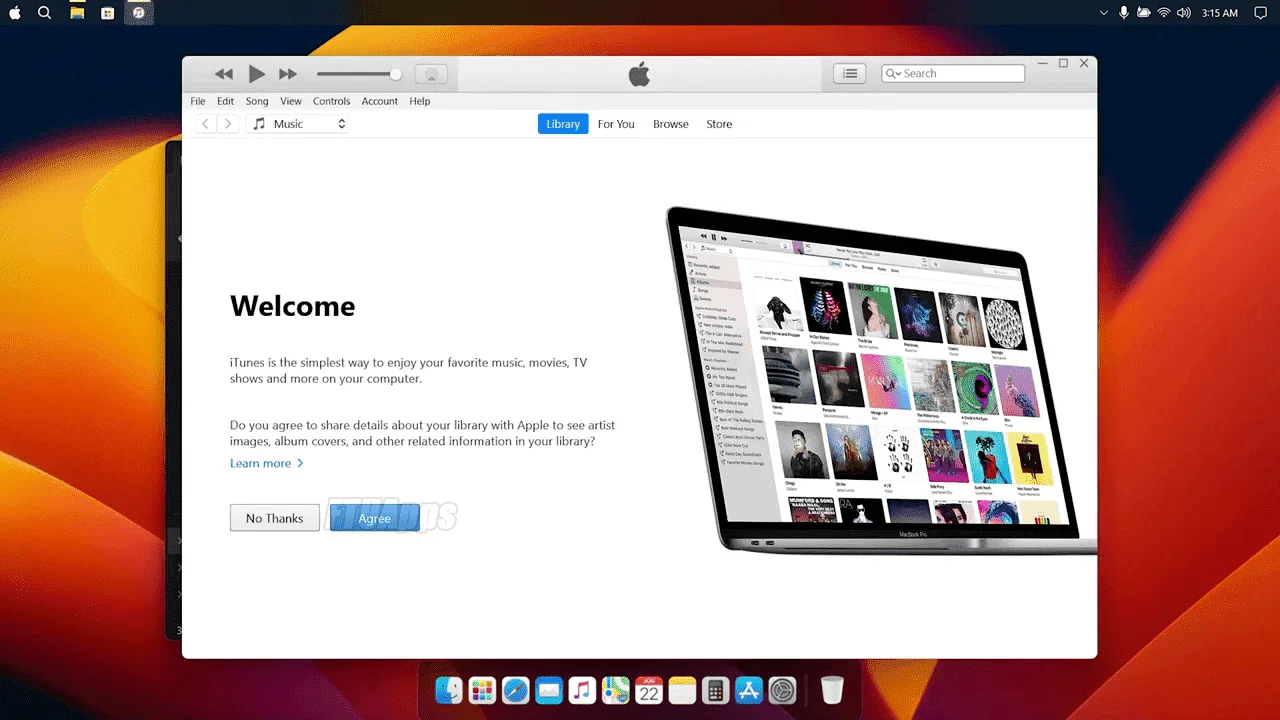
Task: Click the iTunes icon in top bar
Action: (x=139, y=13)
